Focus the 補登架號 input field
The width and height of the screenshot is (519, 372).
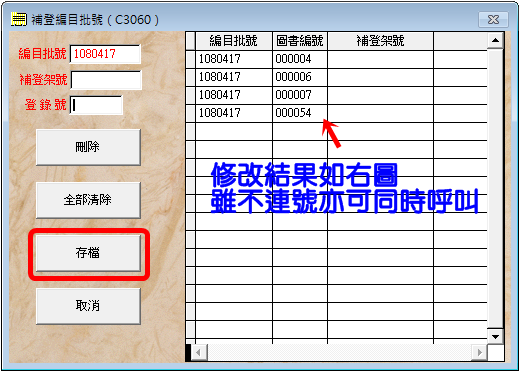(x=106, y=80)
